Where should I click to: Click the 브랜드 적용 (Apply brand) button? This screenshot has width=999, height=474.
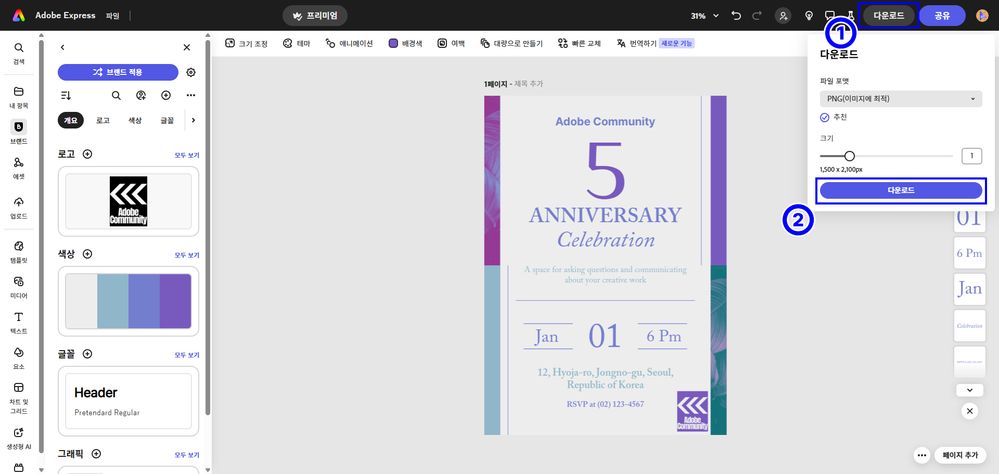[x=118, y=73]
